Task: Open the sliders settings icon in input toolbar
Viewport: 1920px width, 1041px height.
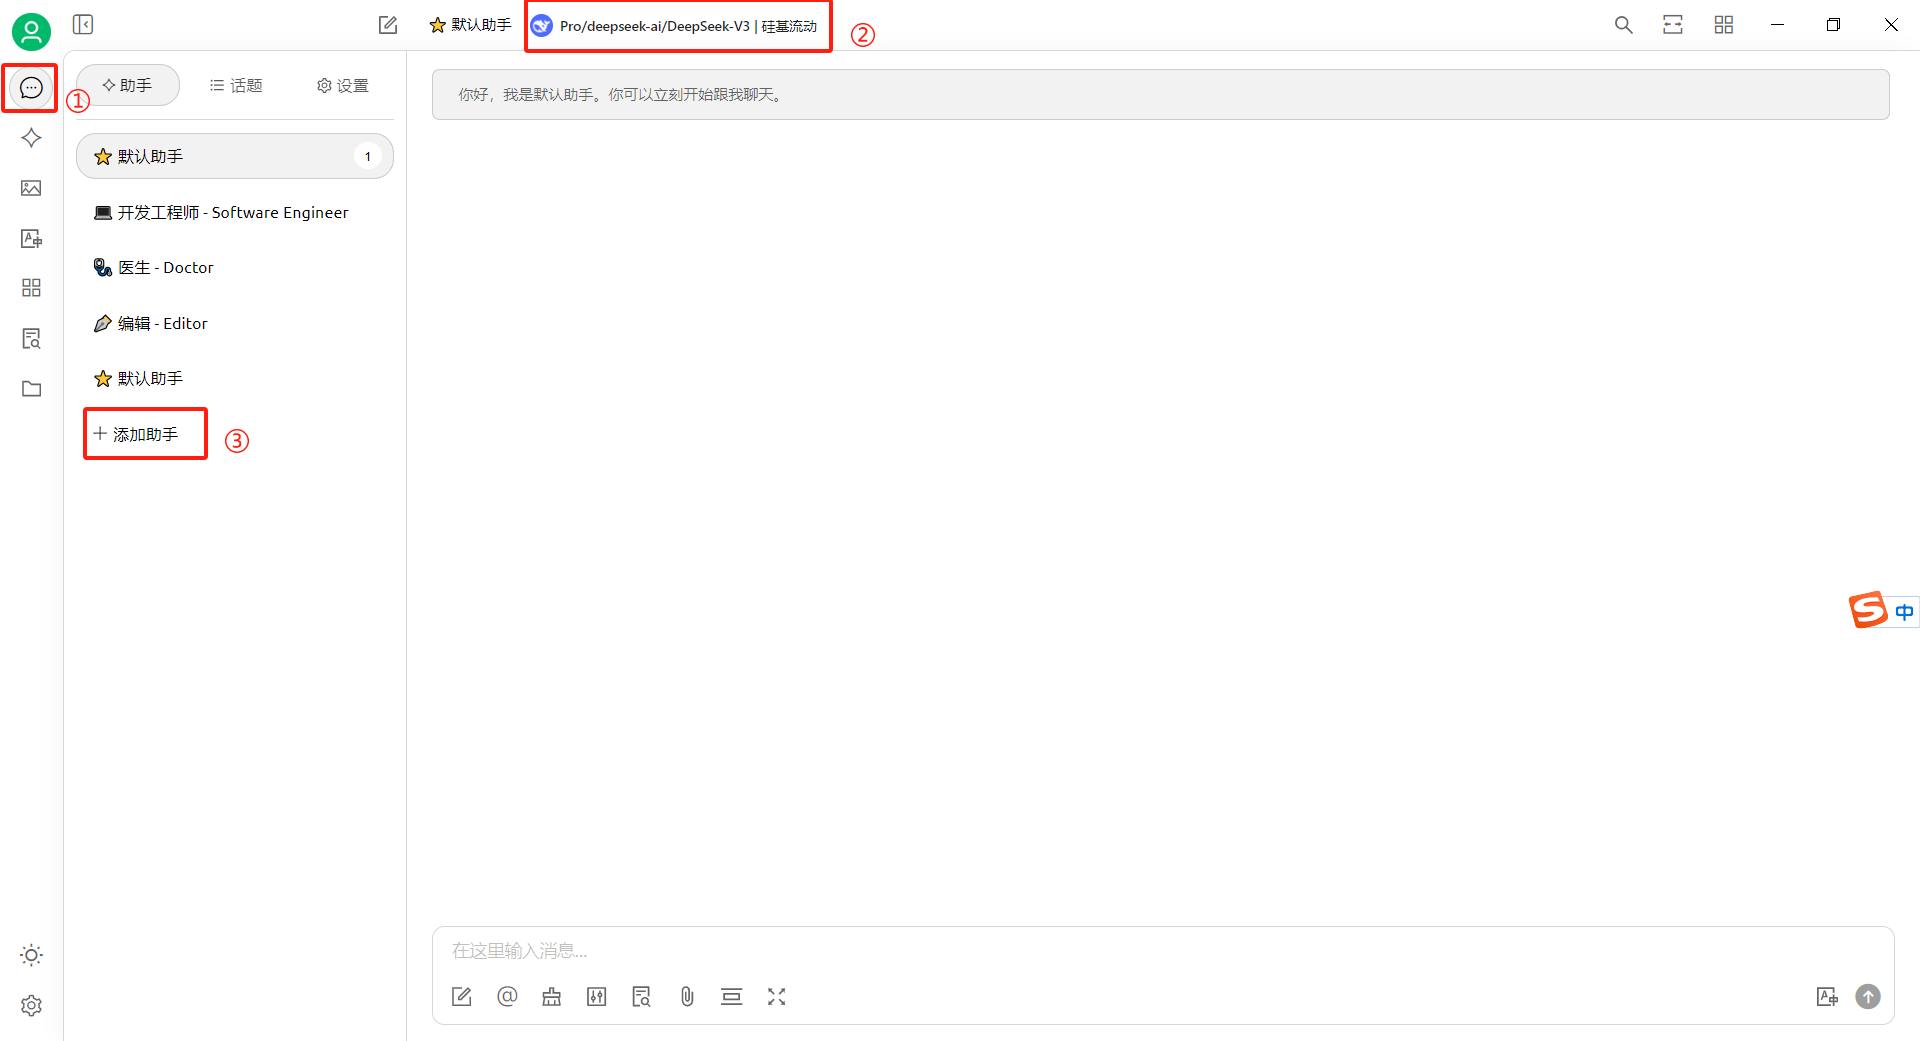Action: [x=597, y=996]
